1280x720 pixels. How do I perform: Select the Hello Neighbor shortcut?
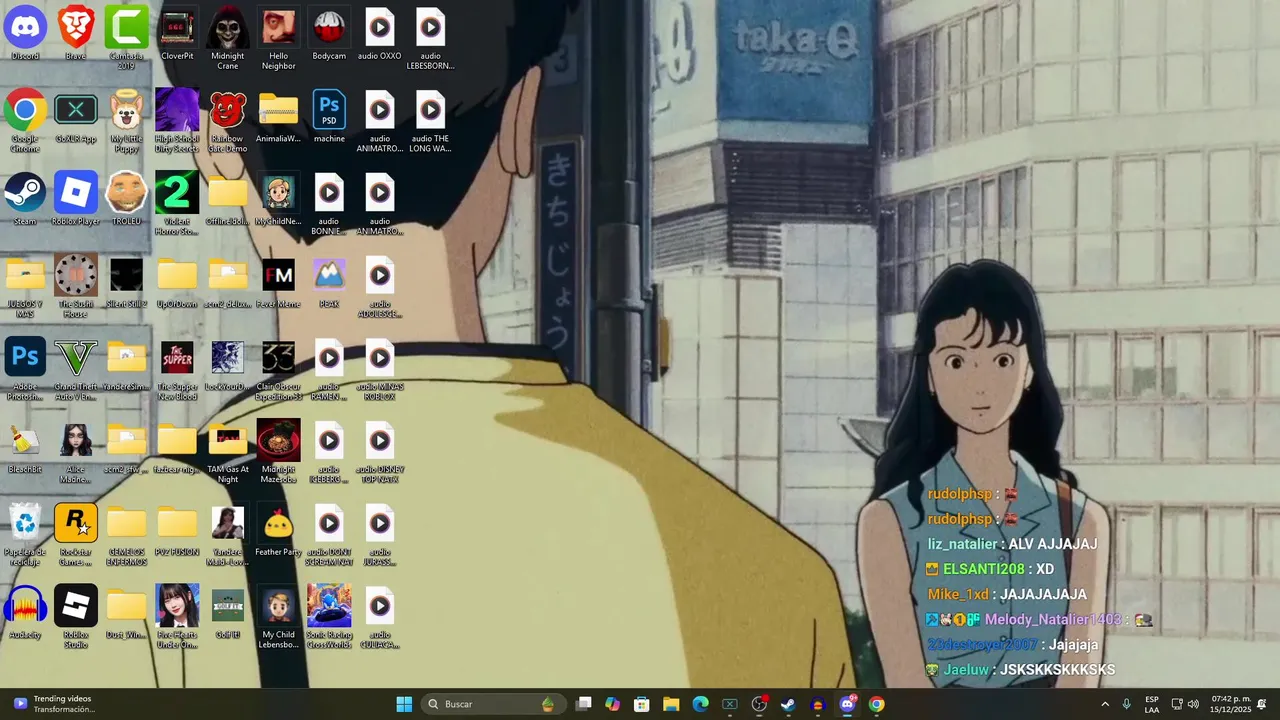click(x=278, y=38)
